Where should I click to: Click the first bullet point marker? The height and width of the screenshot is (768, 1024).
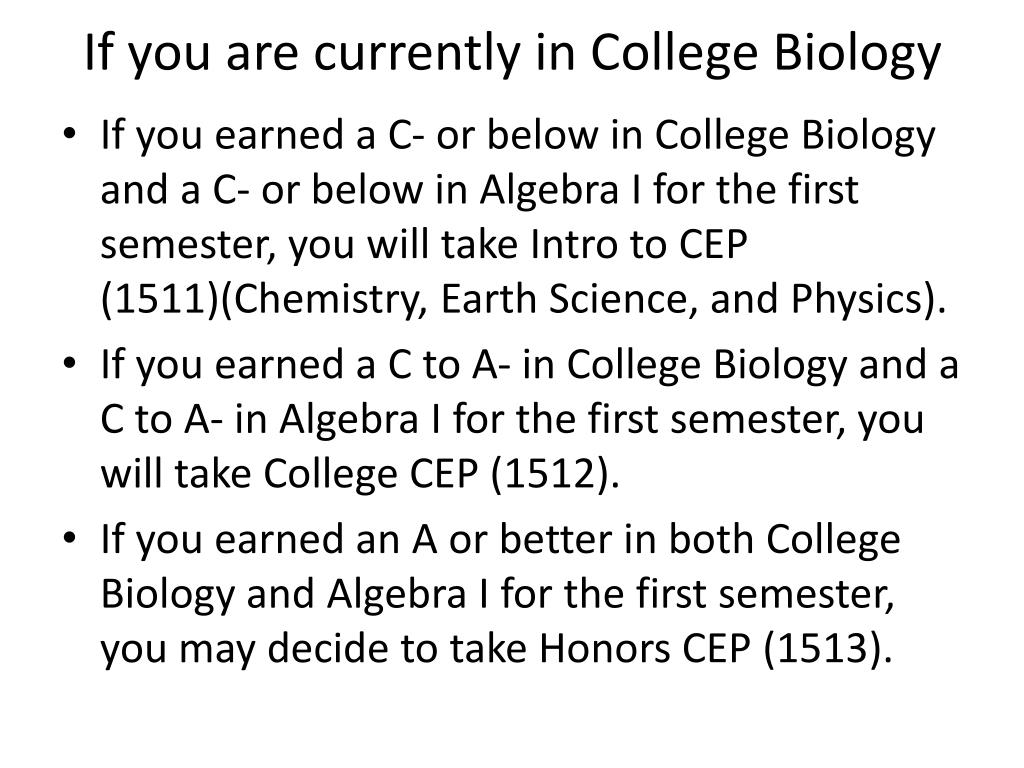(70, 133)
